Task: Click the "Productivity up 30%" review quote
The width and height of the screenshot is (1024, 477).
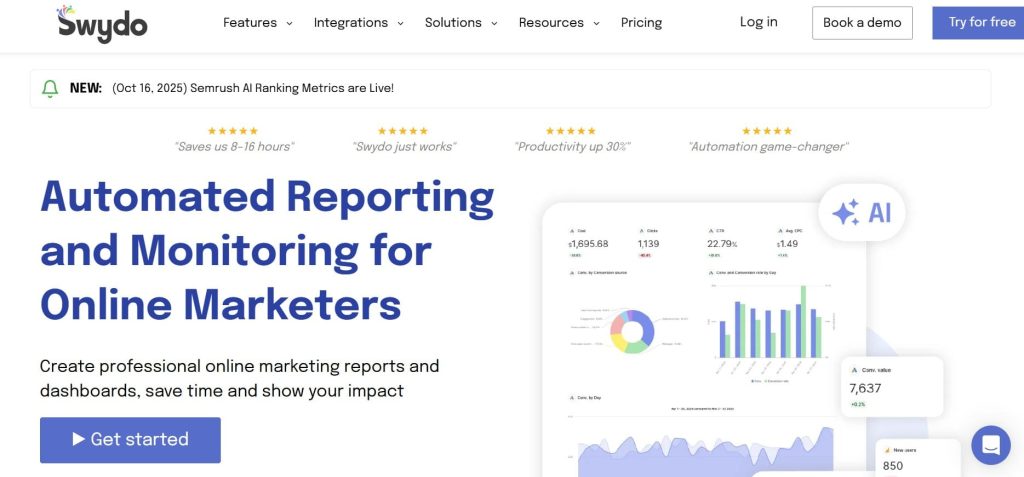Action: pos(572,146)
